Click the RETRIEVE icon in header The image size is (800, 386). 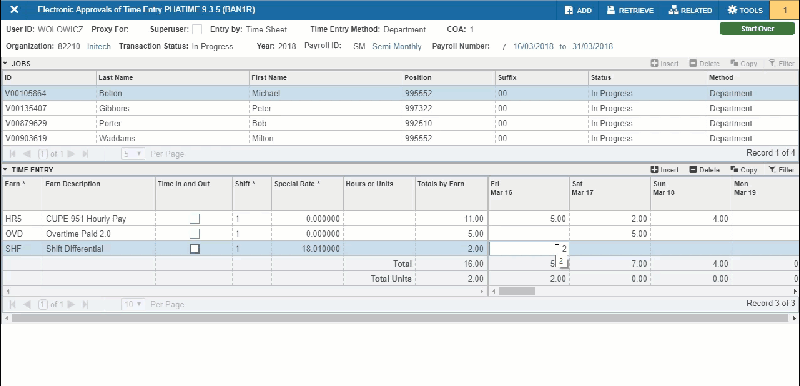tap(630, 10)
